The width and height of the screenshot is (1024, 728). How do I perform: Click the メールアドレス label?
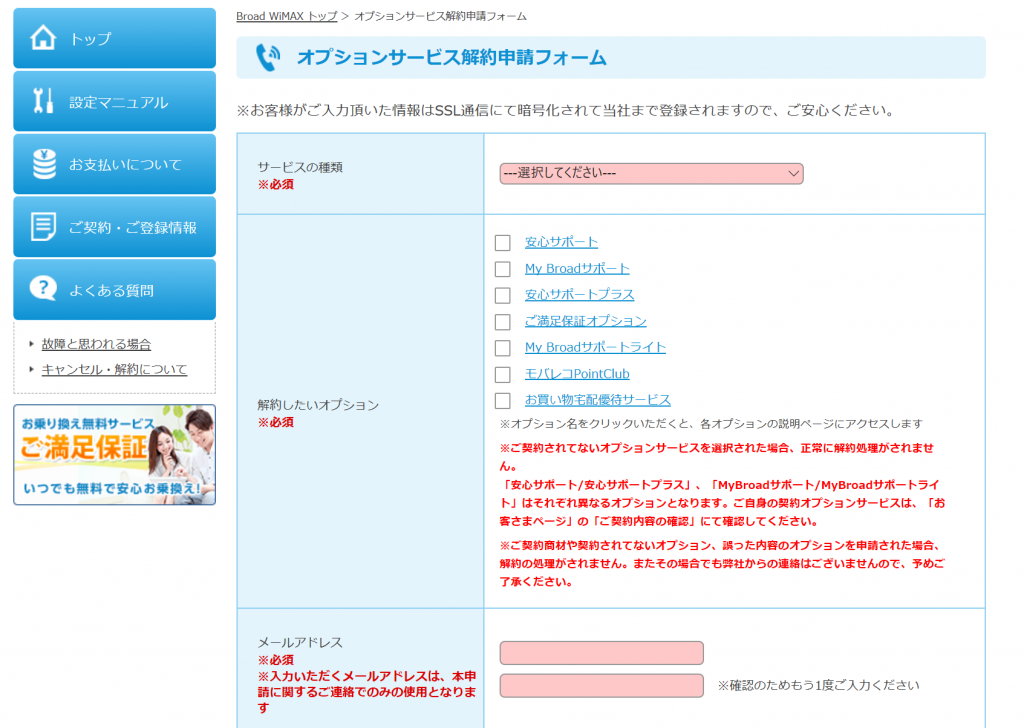point(300,642)
